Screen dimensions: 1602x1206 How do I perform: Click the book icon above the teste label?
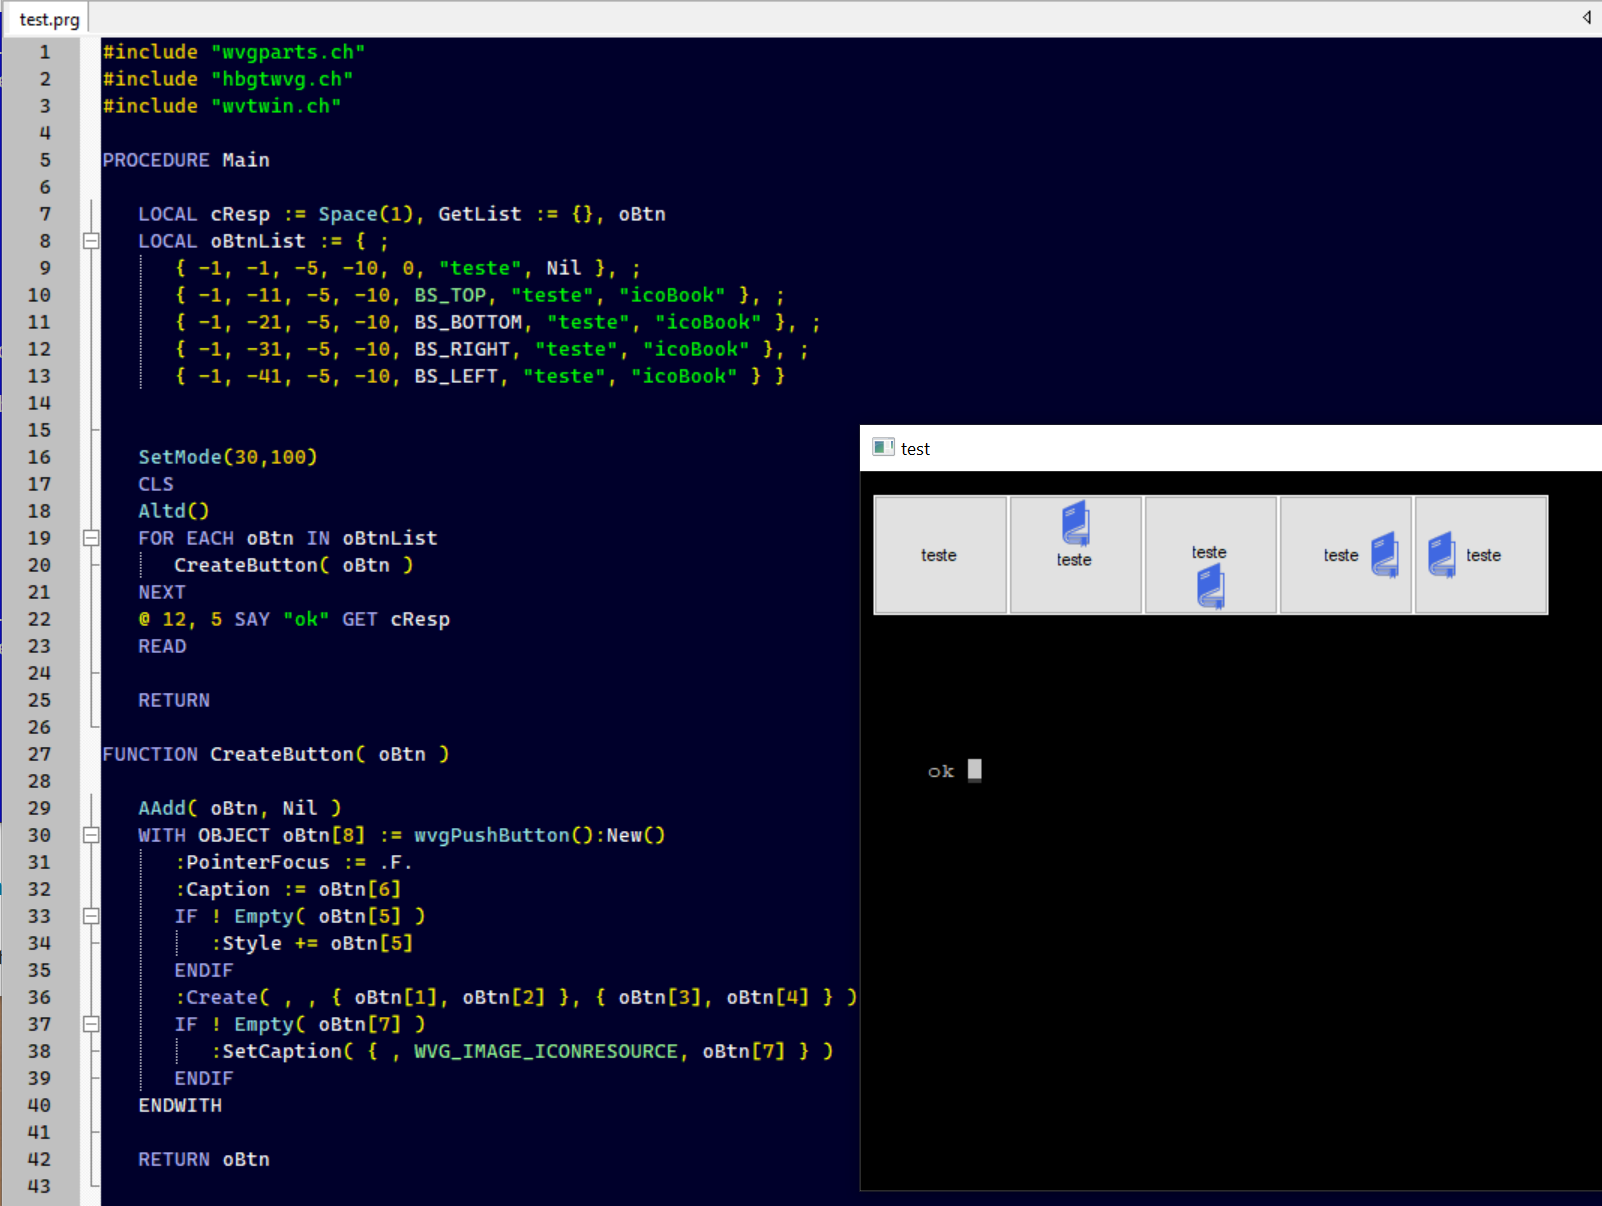click(x=1075, y=522)
